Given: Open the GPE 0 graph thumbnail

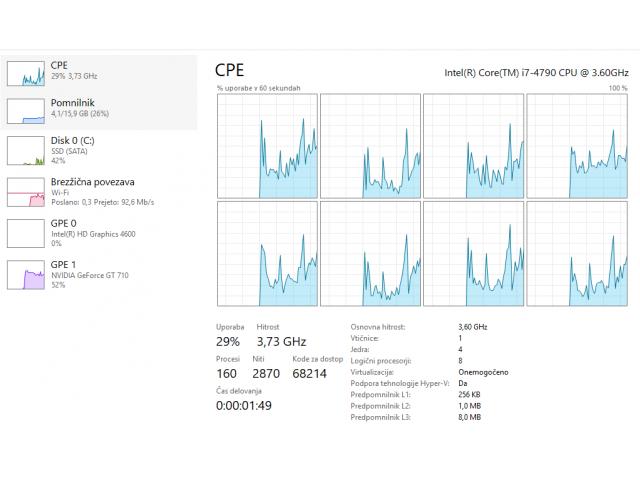Looking at the screenshot, I should click(x=26, y=233).
